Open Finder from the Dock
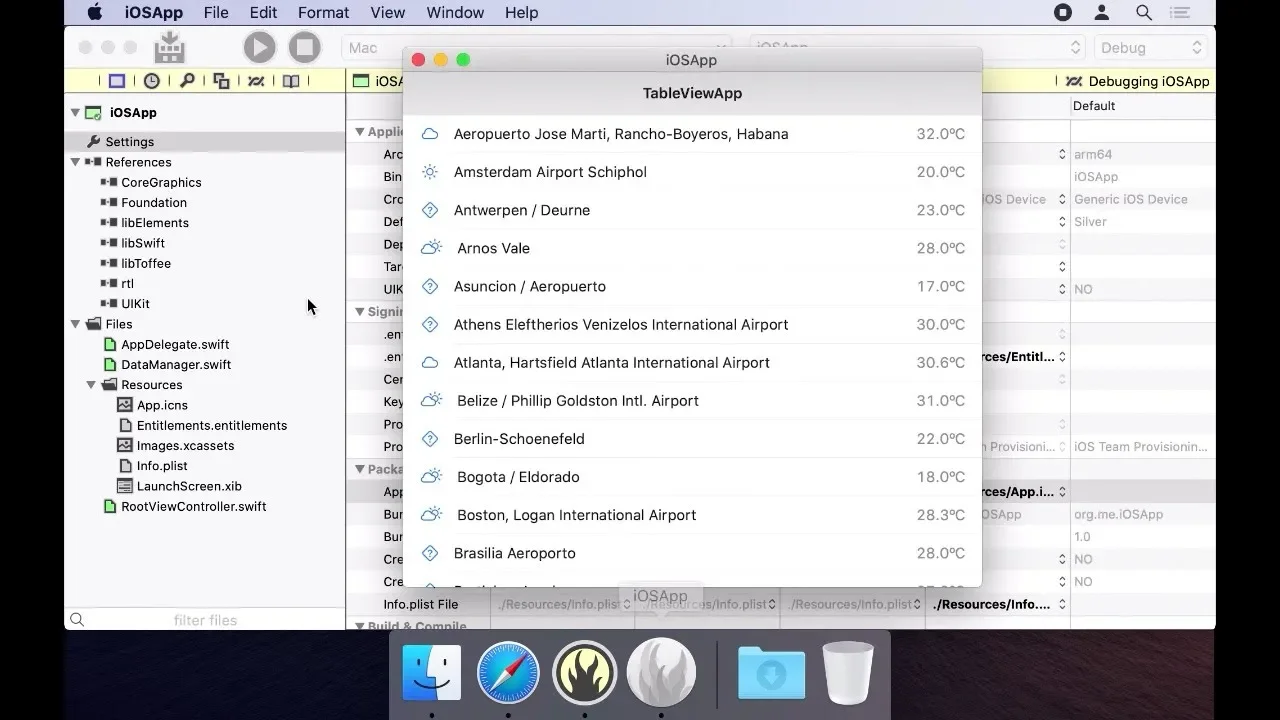This screenshot has width=1280, height=720. 432,673
